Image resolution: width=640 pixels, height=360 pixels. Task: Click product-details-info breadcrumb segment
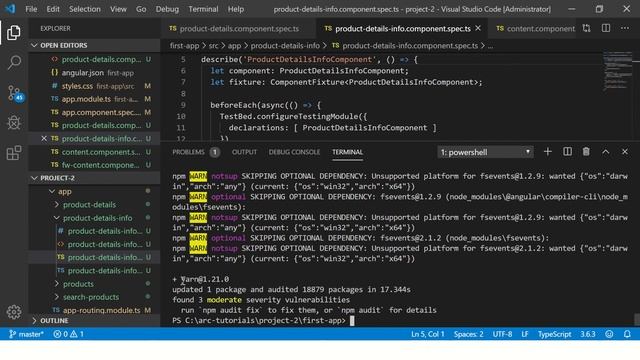coord(285,46)
